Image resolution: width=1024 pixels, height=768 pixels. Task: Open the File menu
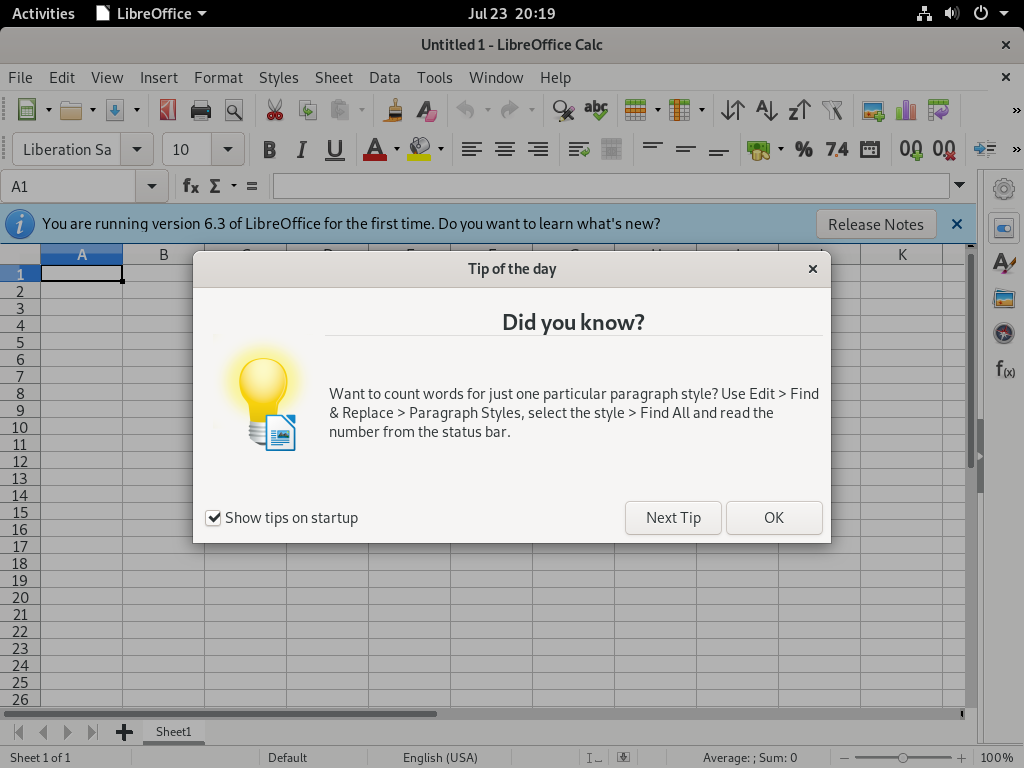20,78
